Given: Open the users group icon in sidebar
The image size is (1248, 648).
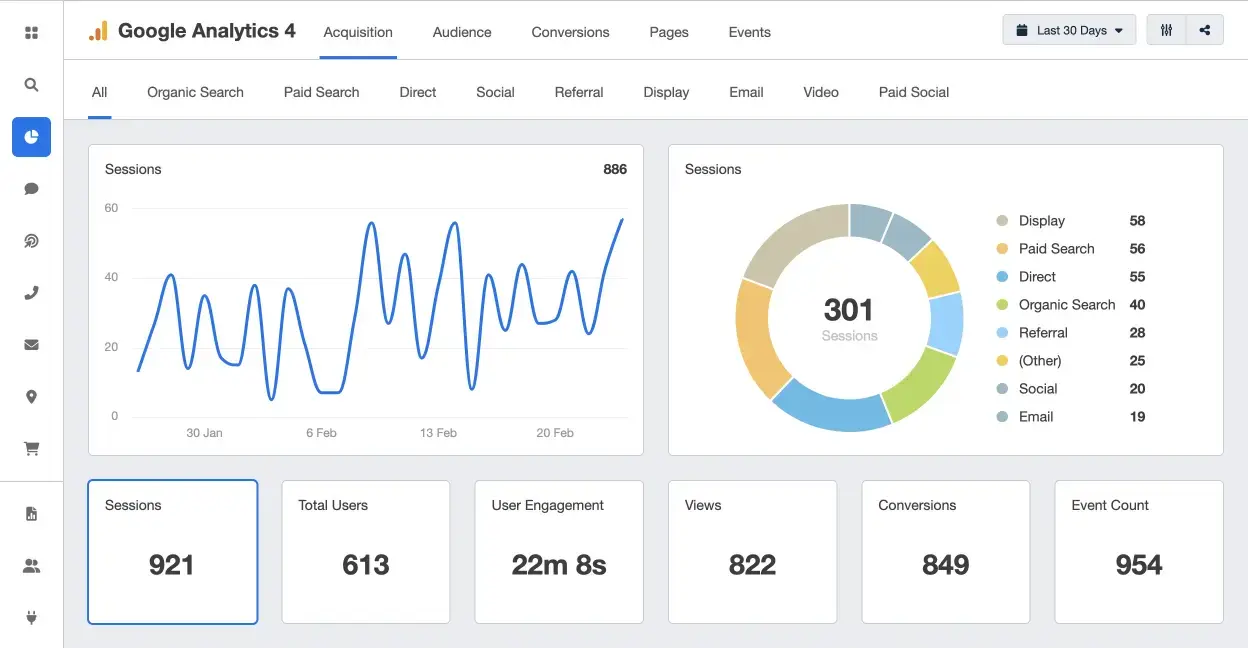Looking at the screenshot, I should [x=31, y=566].
